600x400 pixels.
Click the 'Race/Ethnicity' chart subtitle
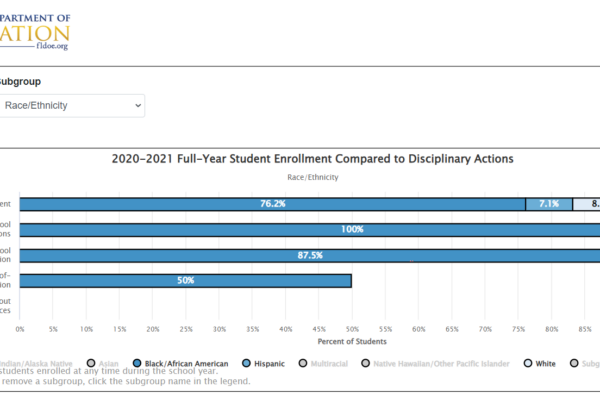click(x=313, y=177)
